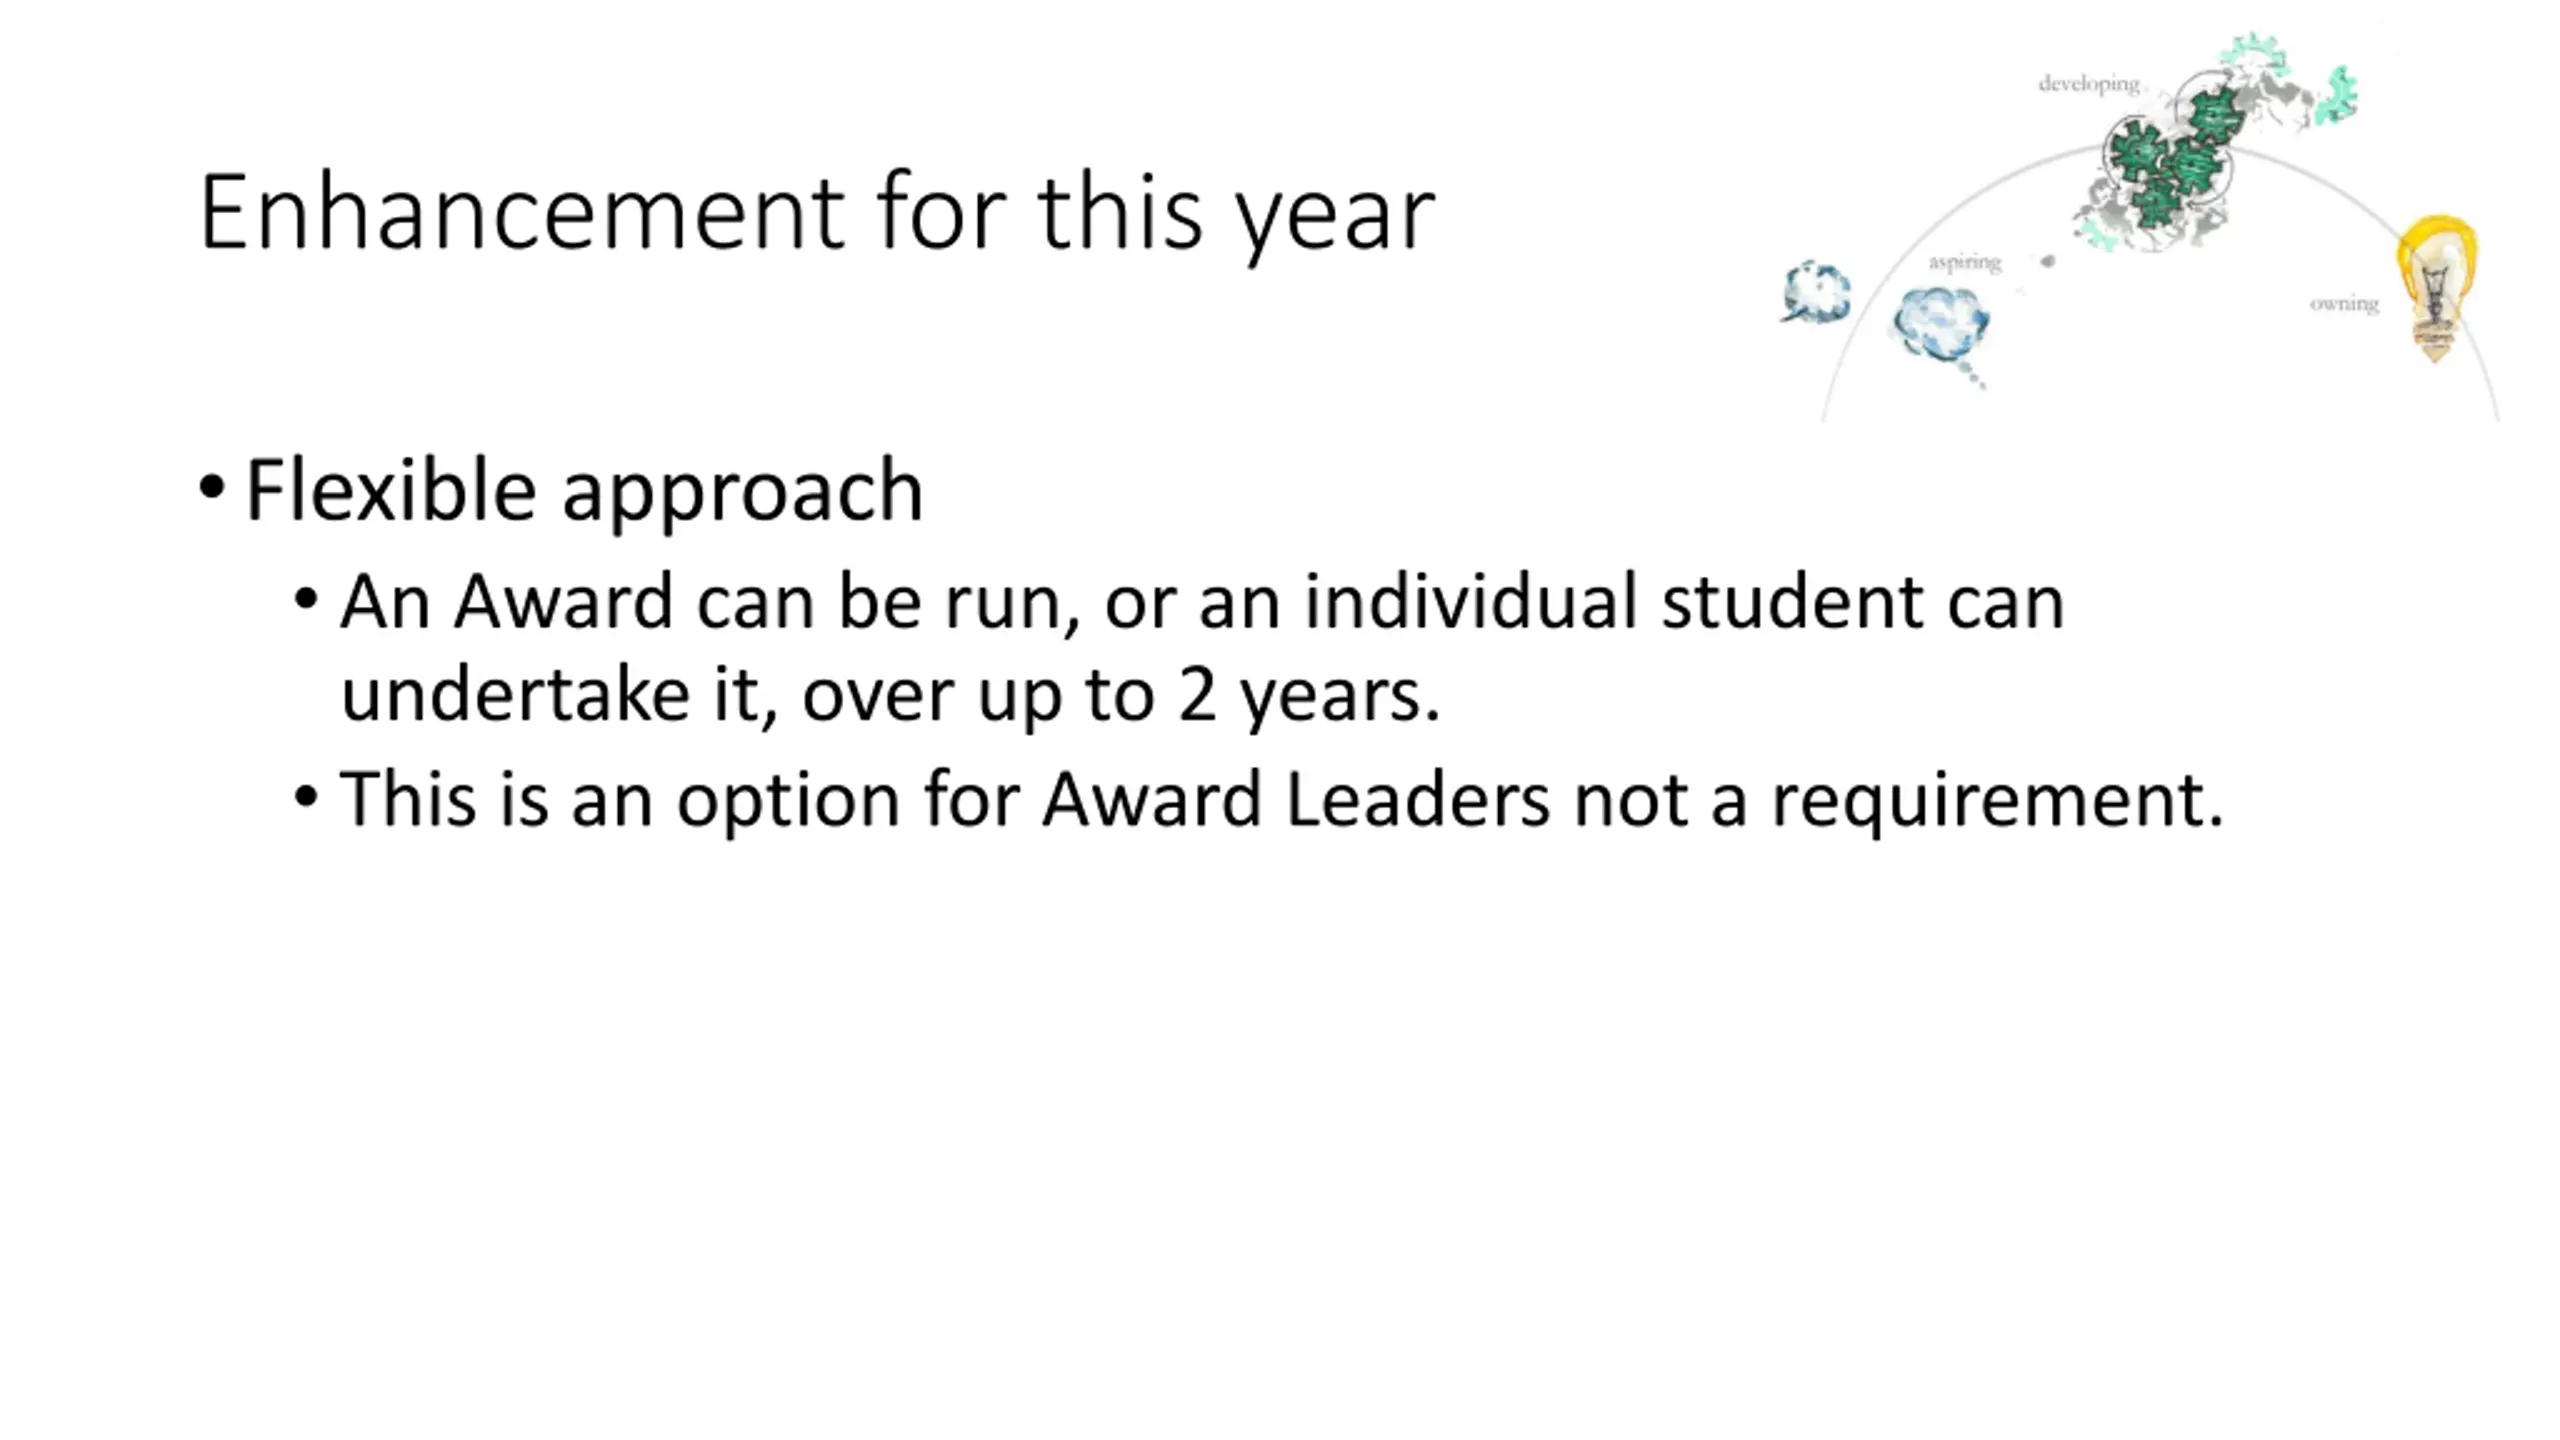Viewport: 2560px width, 1440px height.
Task: Click the 'Enhancement for this year' title
Action: point(817,214)
